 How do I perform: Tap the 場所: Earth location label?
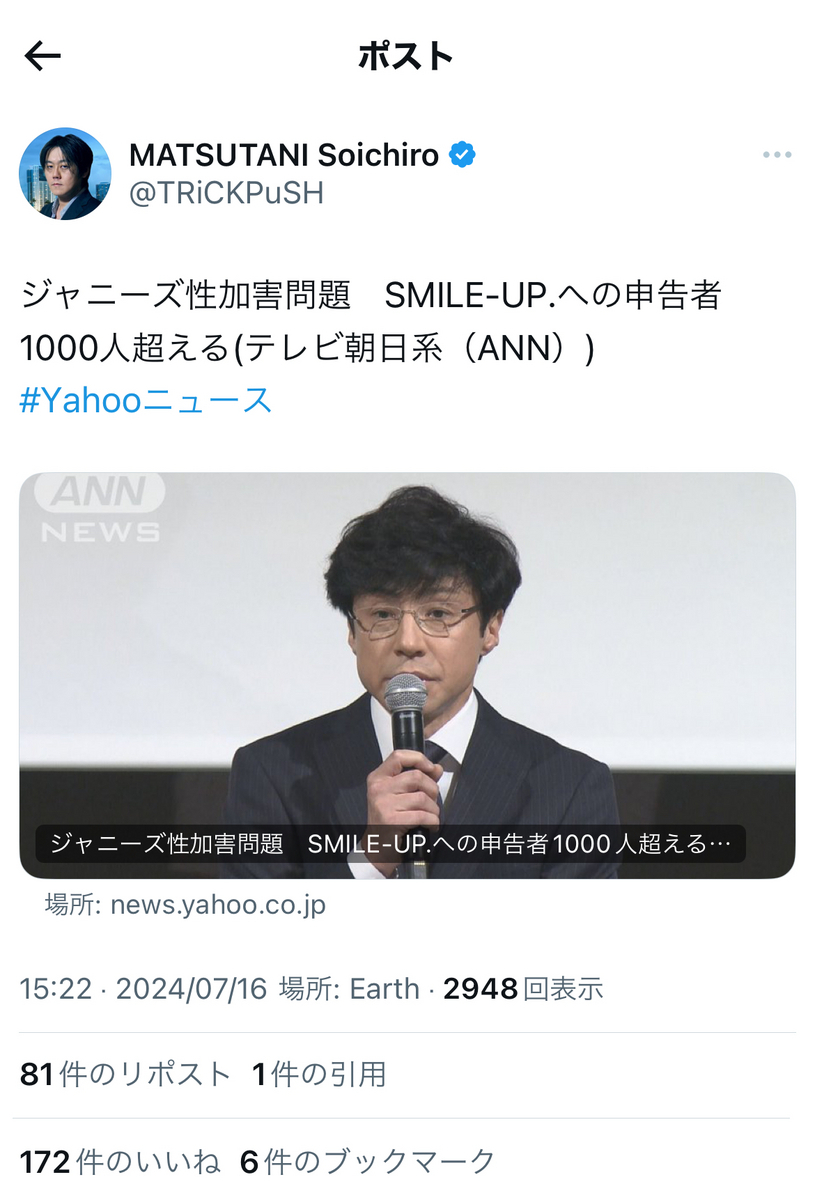coord(349,990)
